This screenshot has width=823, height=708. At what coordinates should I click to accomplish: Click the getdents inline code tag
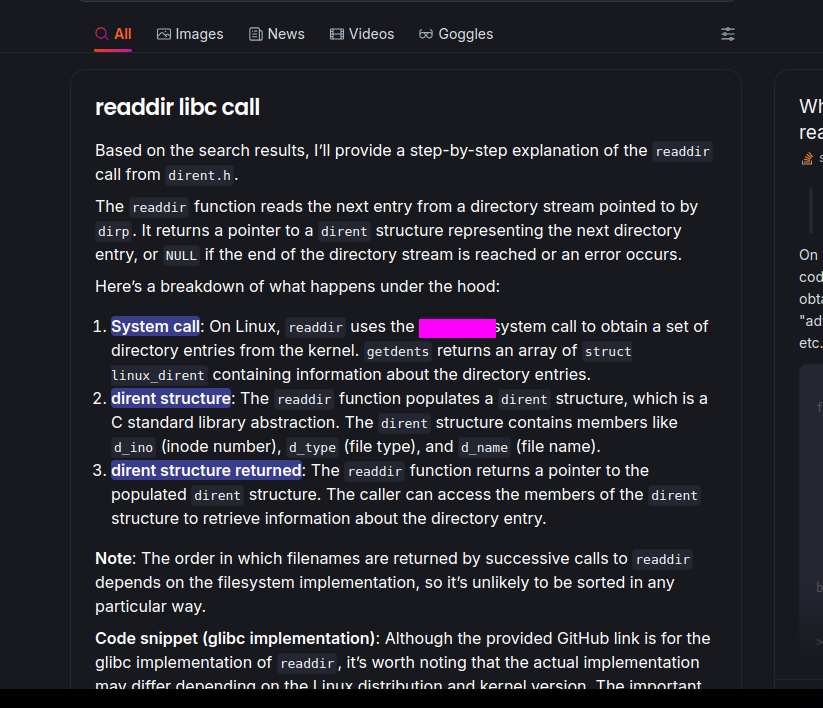click(x=398, y=351)
